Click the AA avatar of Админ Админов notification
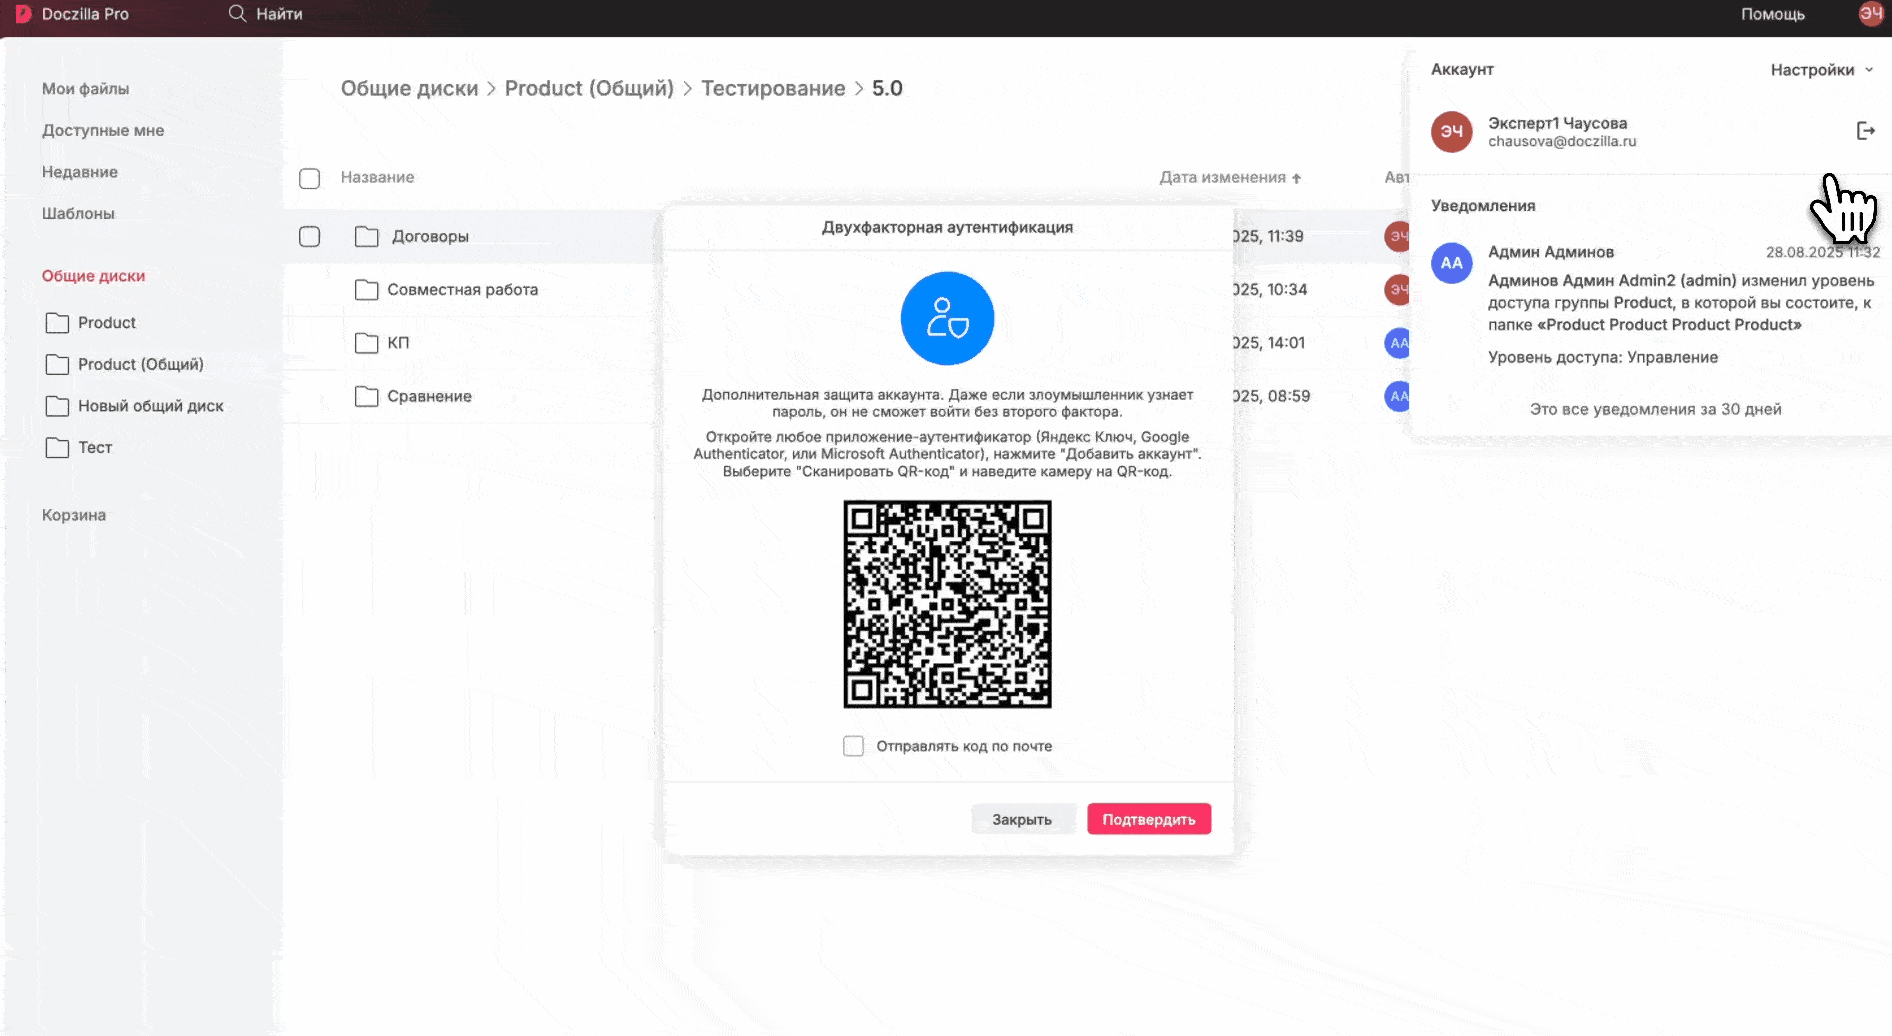This screenshot has height=1036, width=1892. tap(1451, 263)
